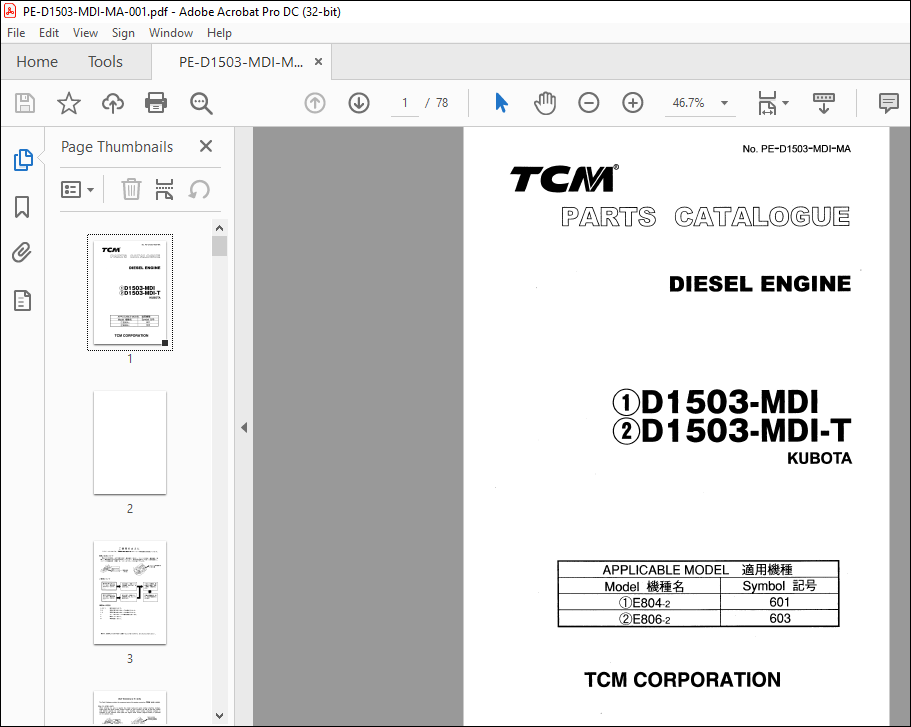Screen dimensions: 911x727
Task: Show Page Thumbnails sidebar icon
Action: tap(23, 160)
